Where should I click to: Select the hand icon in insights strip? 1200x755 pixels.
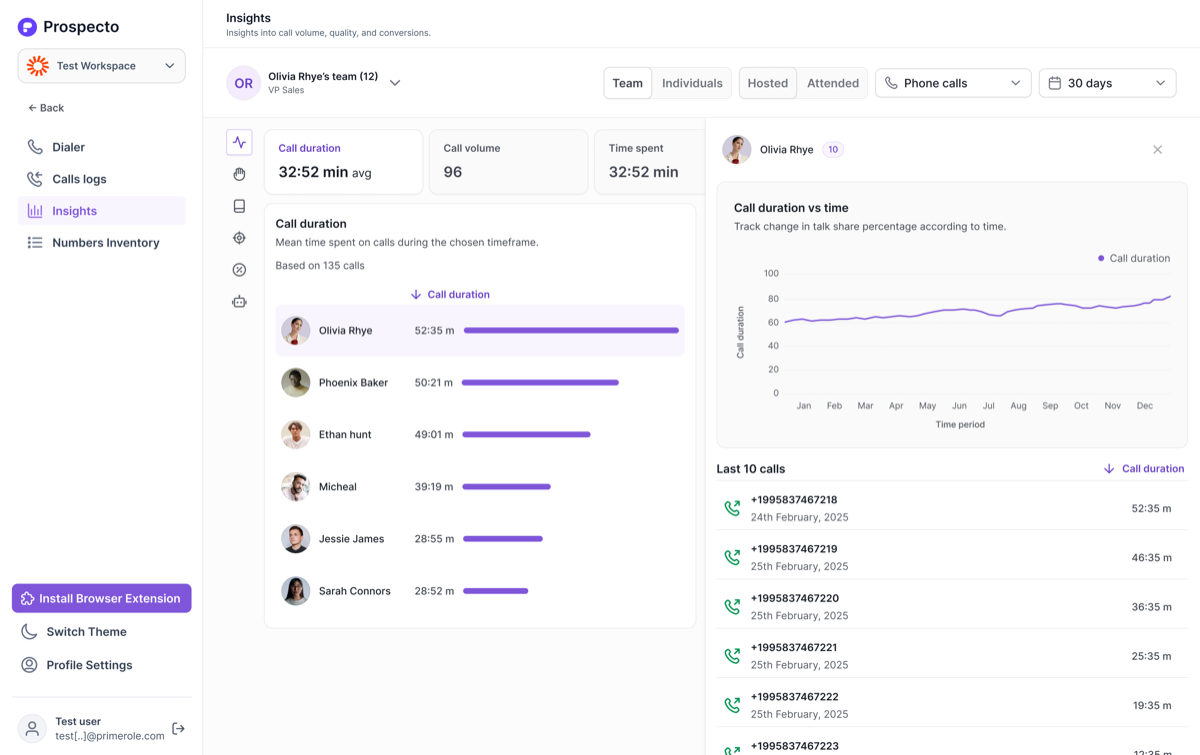coord(239,174)
